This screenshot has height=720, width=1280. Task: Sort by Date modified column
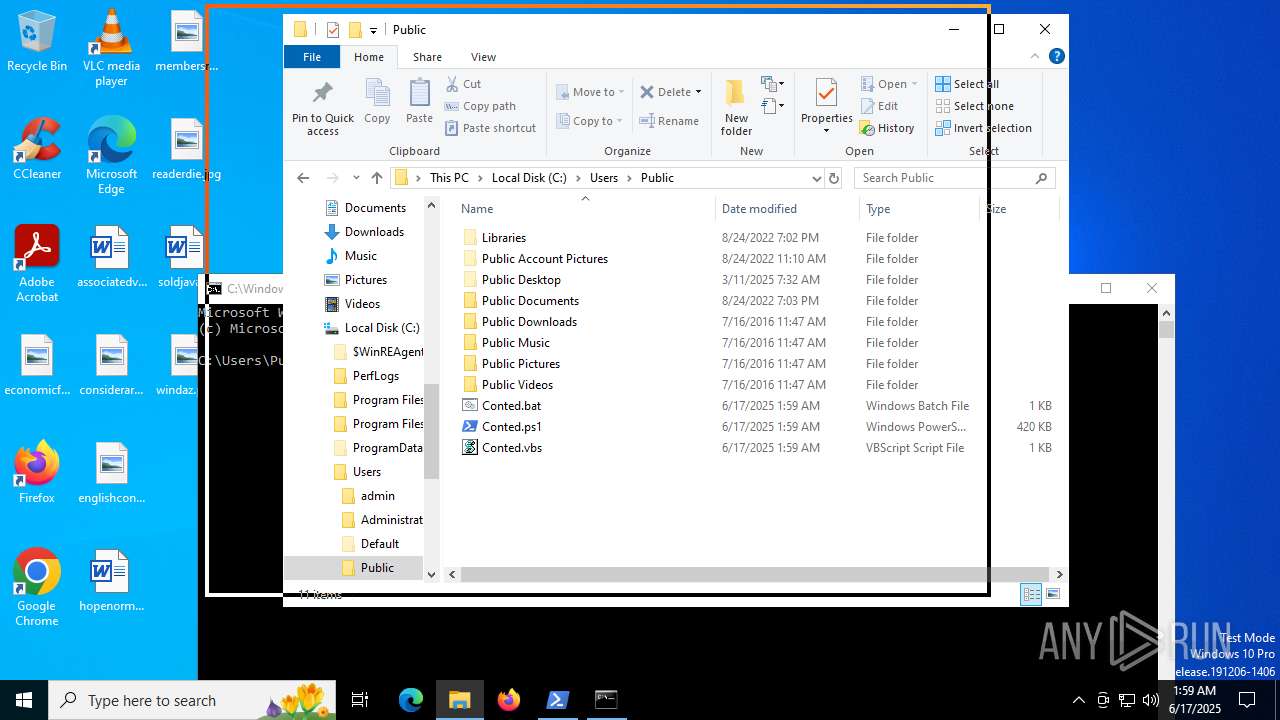[x=787, y=209]
